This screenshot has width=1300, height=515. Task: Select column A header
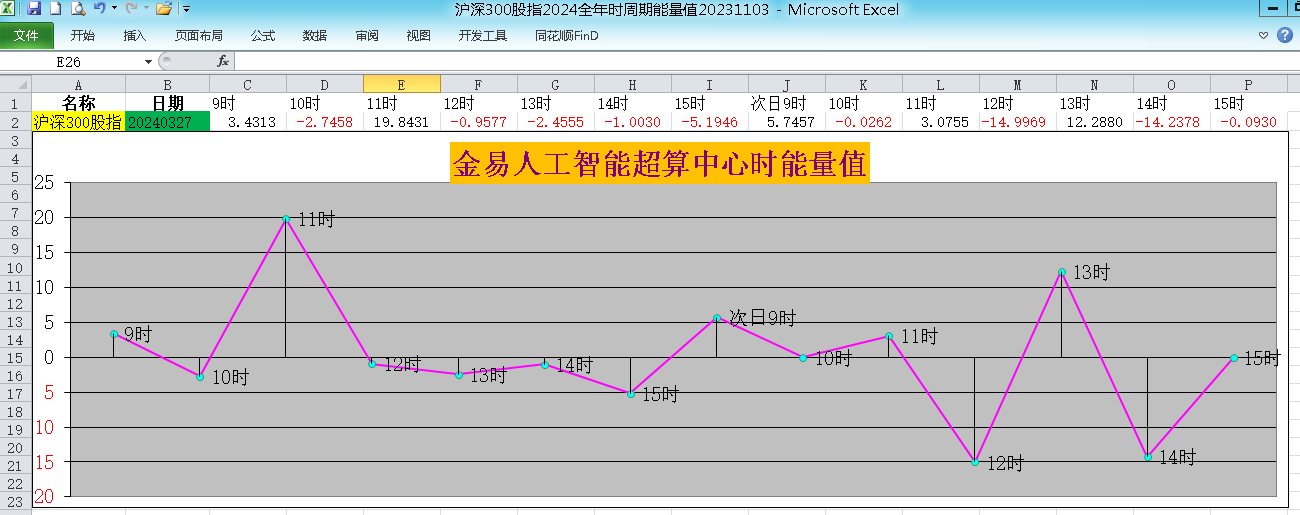(x=79, y=85)
